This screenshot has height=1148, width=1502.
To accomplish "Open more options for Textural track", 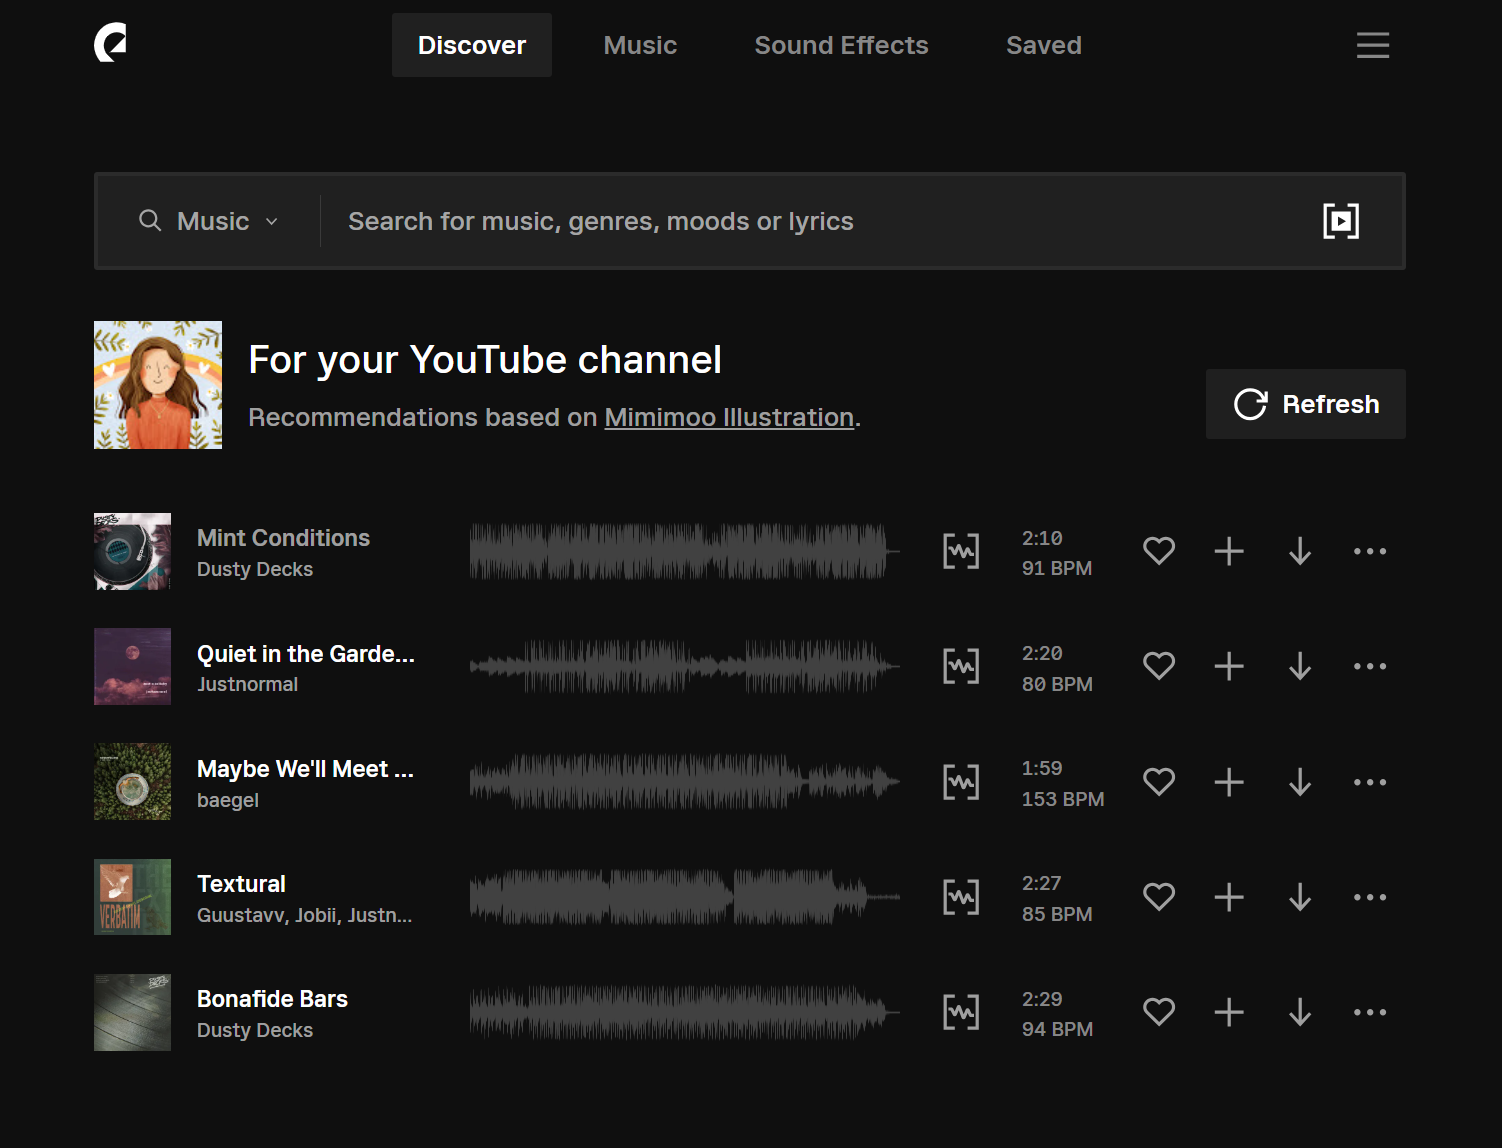I will pos(1369,897).
